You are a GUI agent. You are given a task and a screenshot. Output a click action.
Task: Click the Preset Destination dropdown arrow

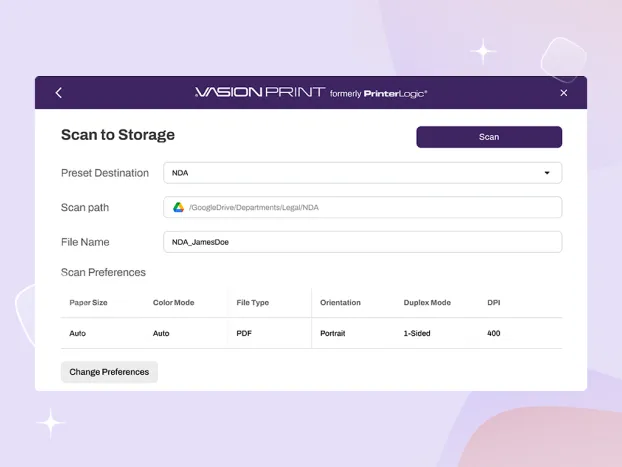(547, 173)
